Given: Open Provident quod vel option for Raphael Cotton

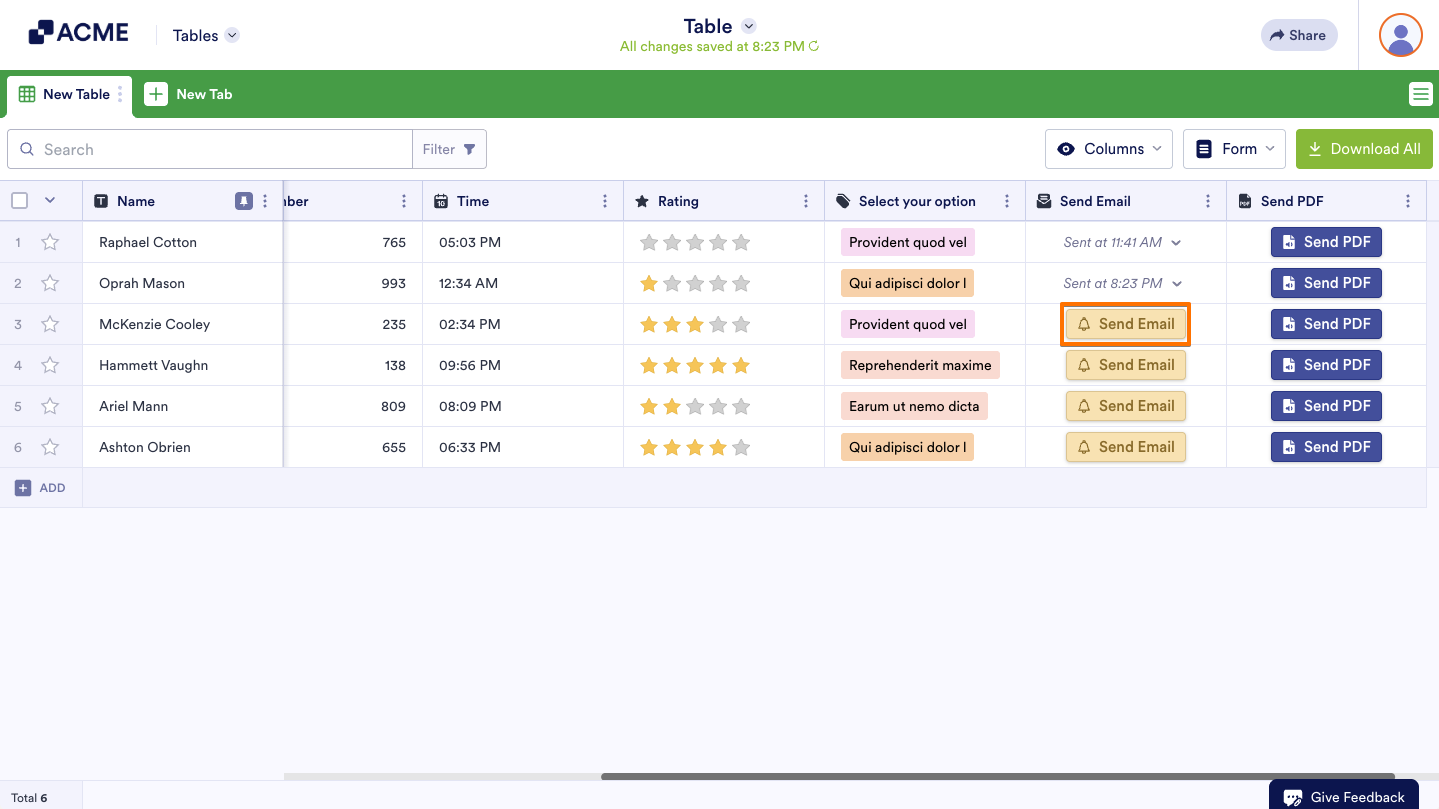Looking at the screenshot, I should [x=908, y=242].
